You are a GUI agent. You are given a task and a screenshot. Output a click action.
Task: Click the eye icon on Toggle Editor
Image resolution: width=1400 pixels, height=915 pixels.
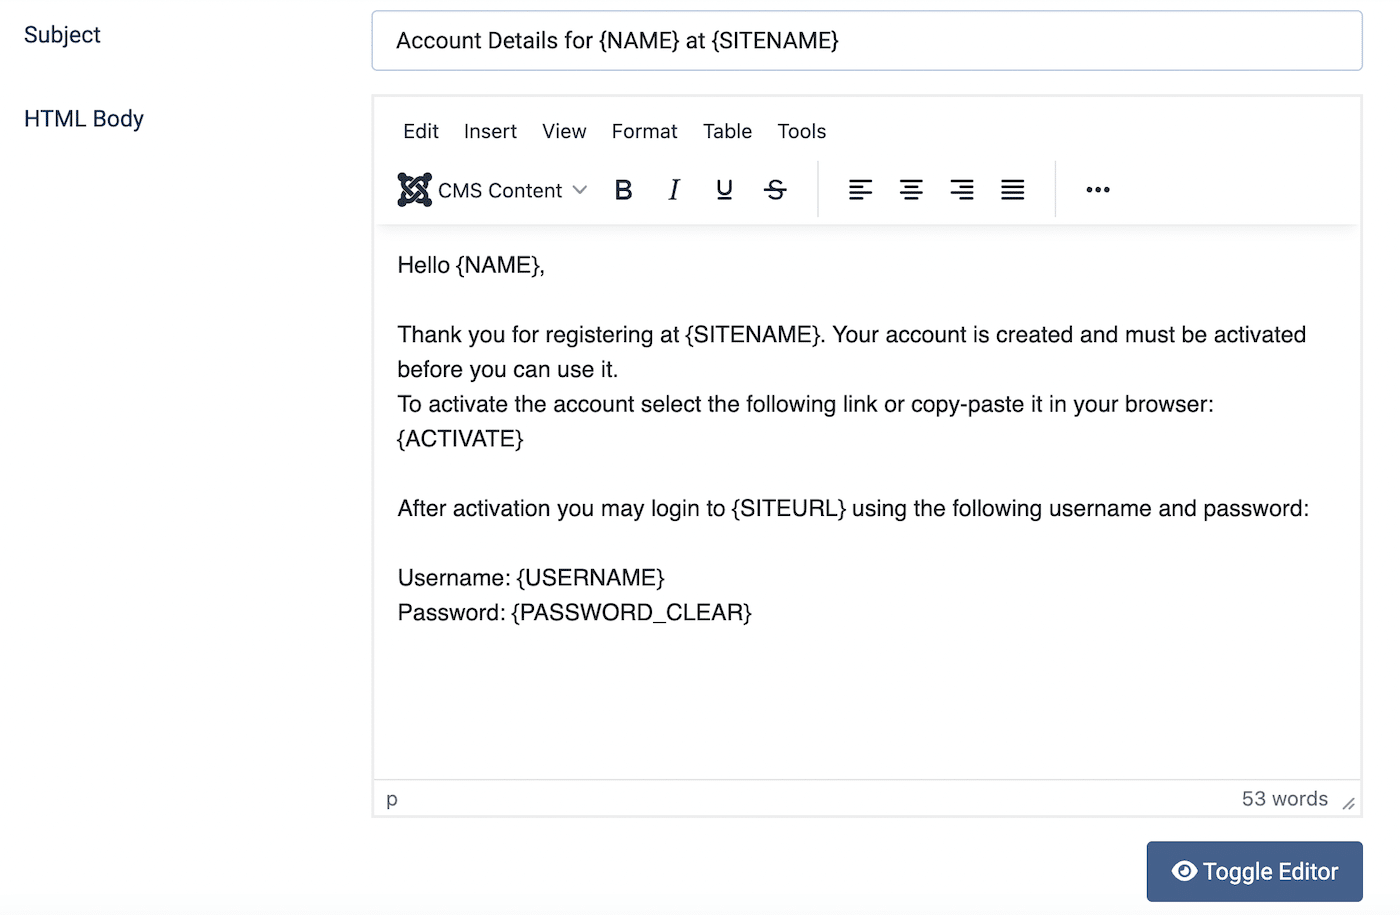click(1184, 871)
